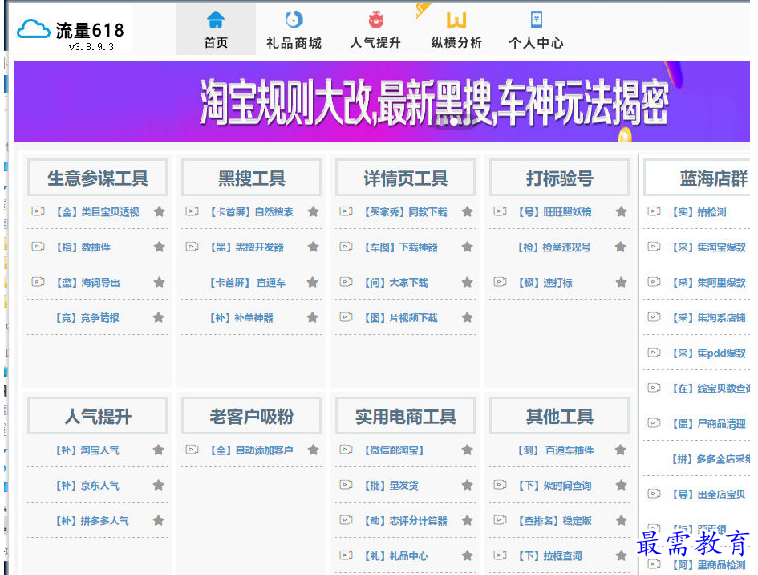Image resolution: width=758 pixels, height=575 pixels.
Task: Play tutorial video for 【车图】下载神器
Action: click(x=346, y=247)
